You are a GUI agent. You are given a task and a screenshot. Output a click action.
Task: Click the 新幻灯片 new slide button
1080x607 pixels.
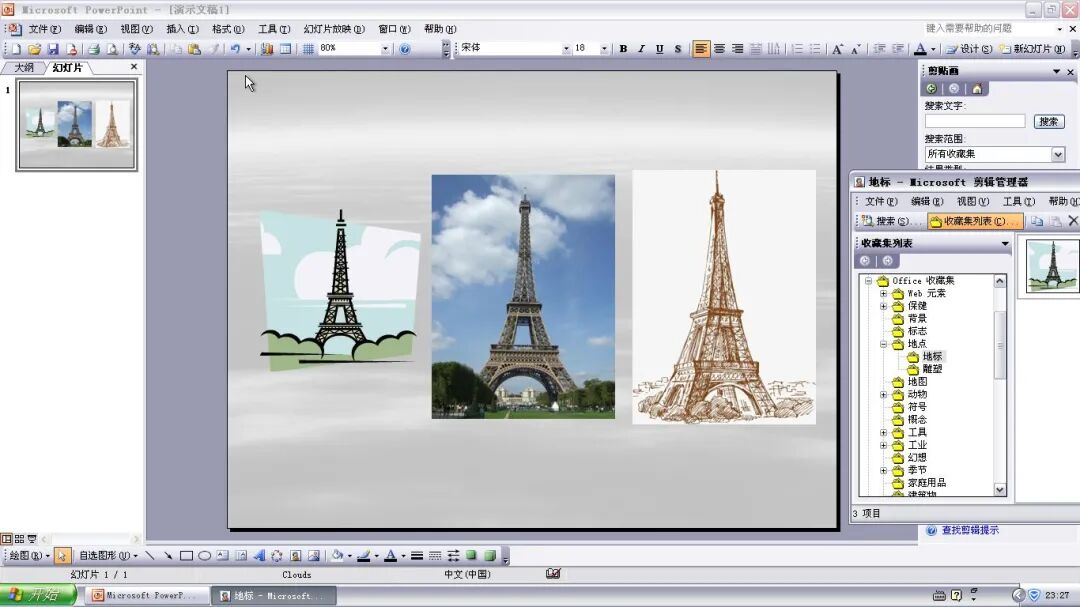[x=1032, y=49]
